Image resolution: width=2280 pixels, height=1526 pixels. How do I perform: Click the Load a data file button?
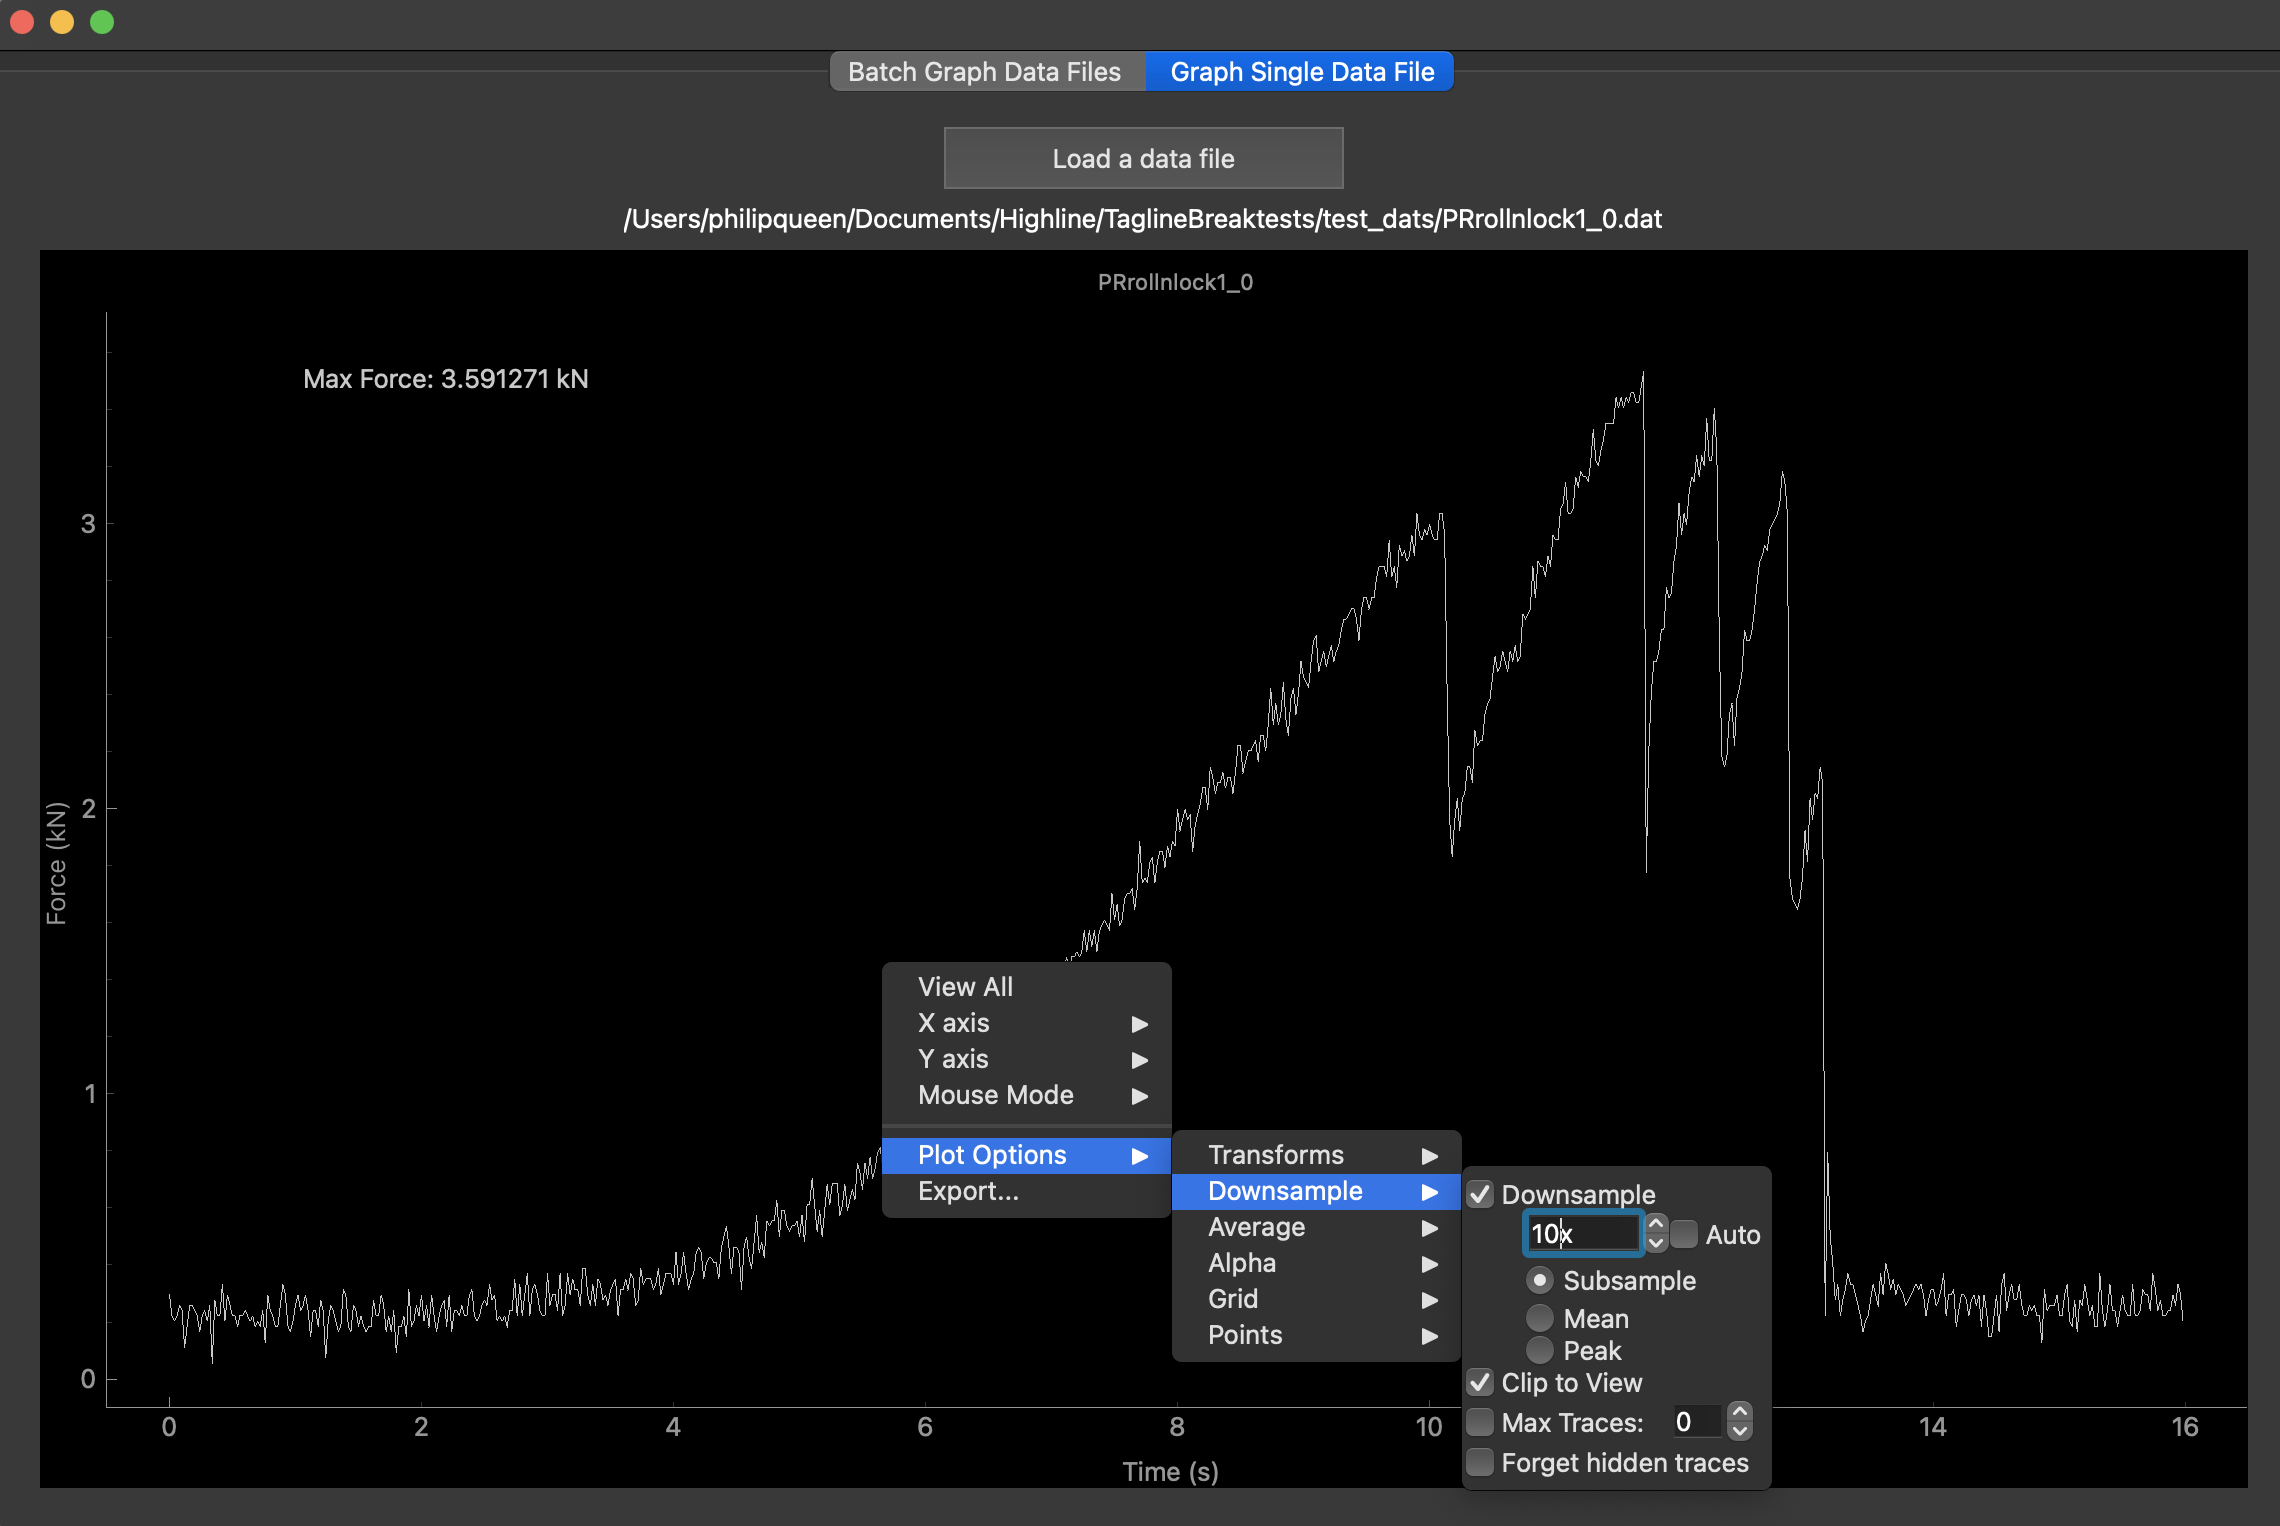pos(1142,158)
